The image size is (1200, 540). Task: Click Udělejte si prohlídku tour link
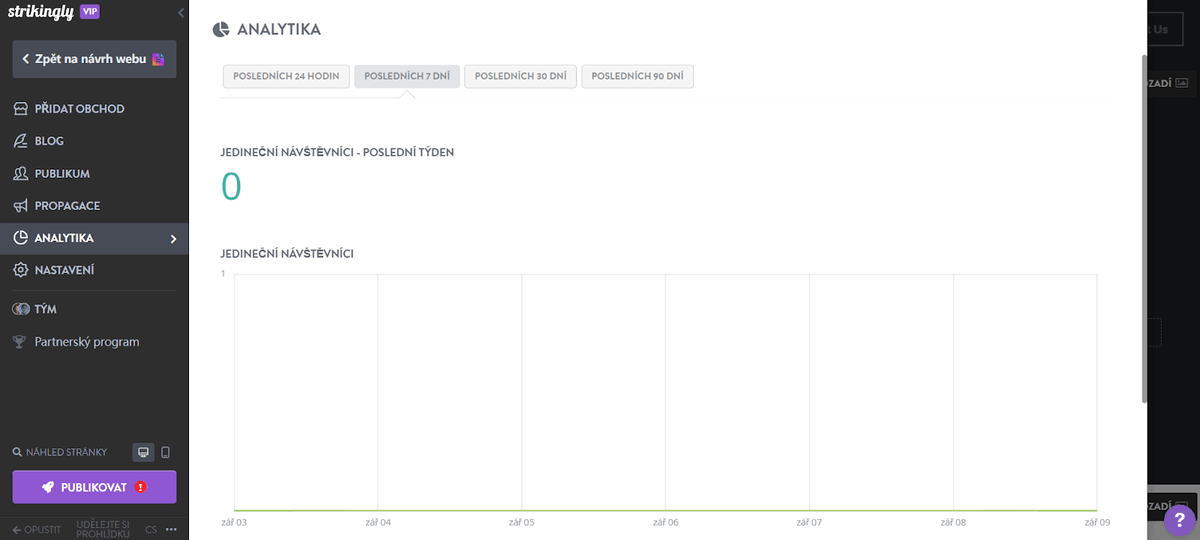coord(103,528)
